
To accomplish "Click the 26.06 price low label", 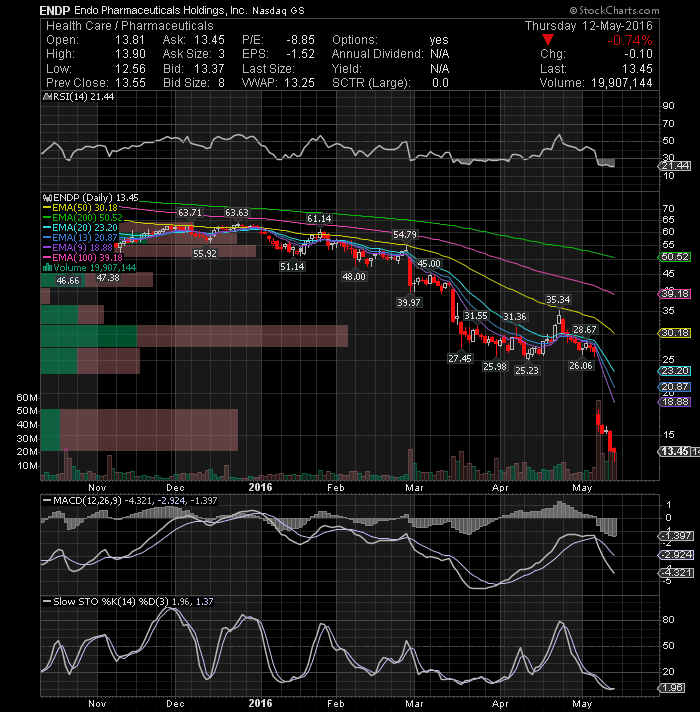I will 581,365.
